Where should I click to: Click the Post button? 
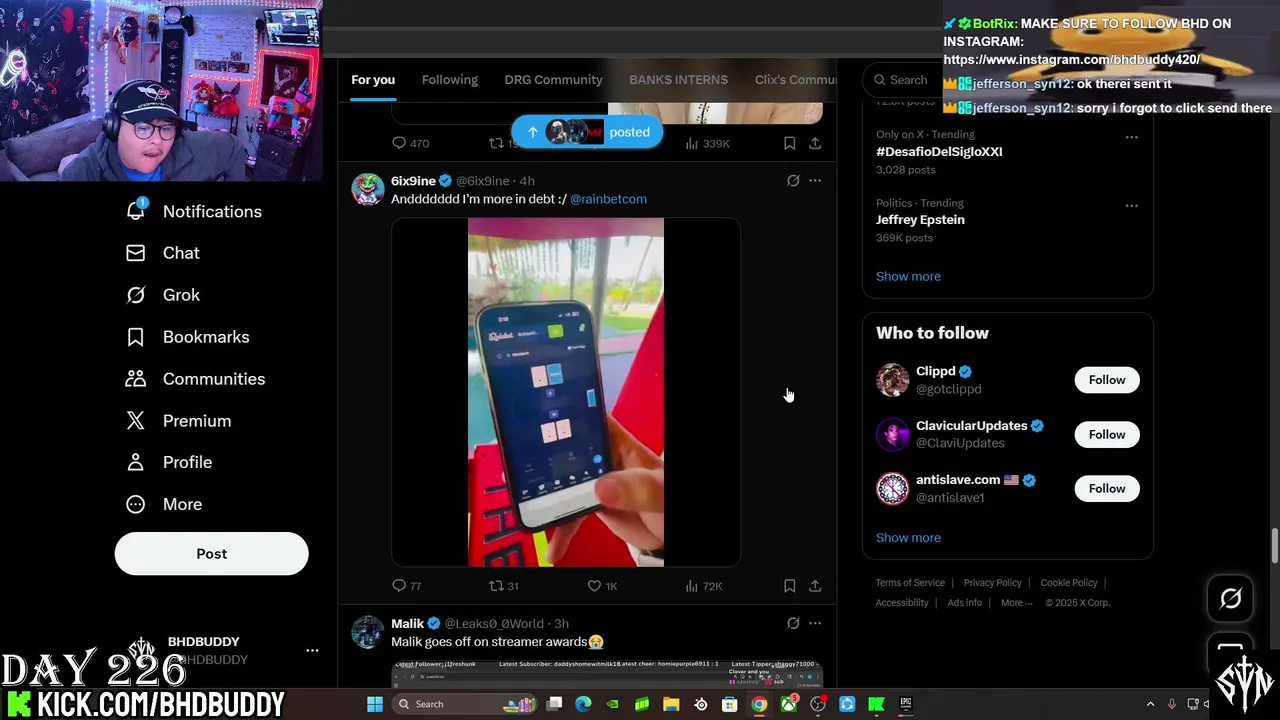click(x=211, y=554)
